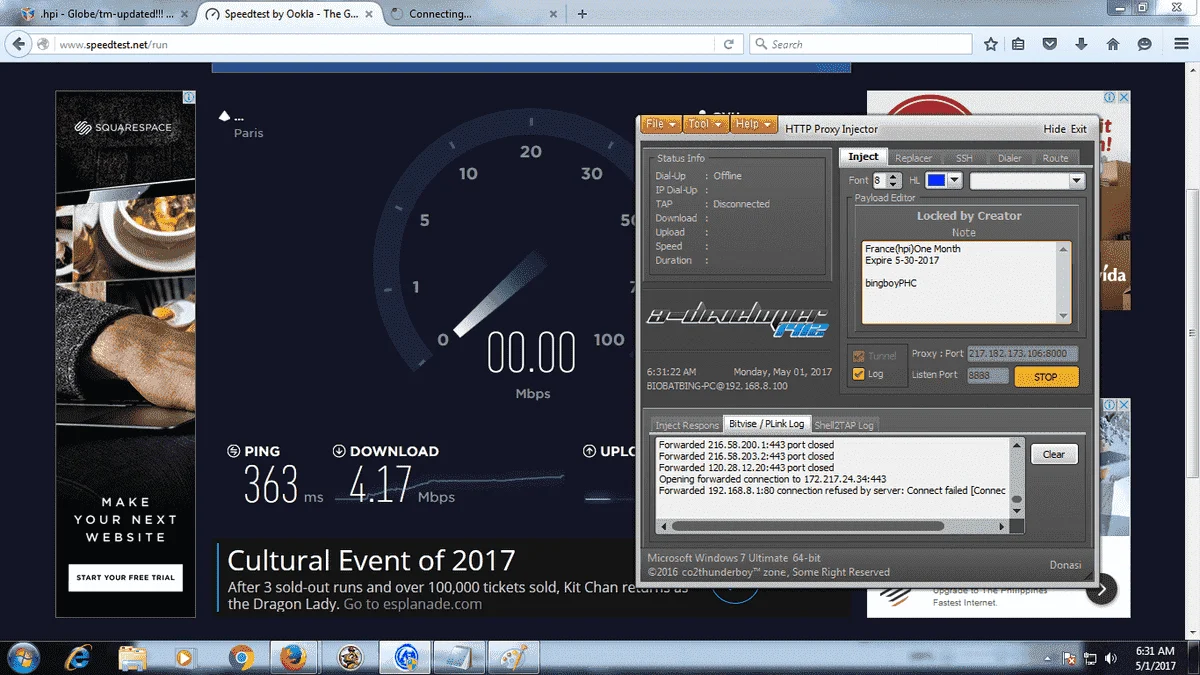Click Start Your Free Trial ad button
1200x675 pixels.
coord(126,577)
